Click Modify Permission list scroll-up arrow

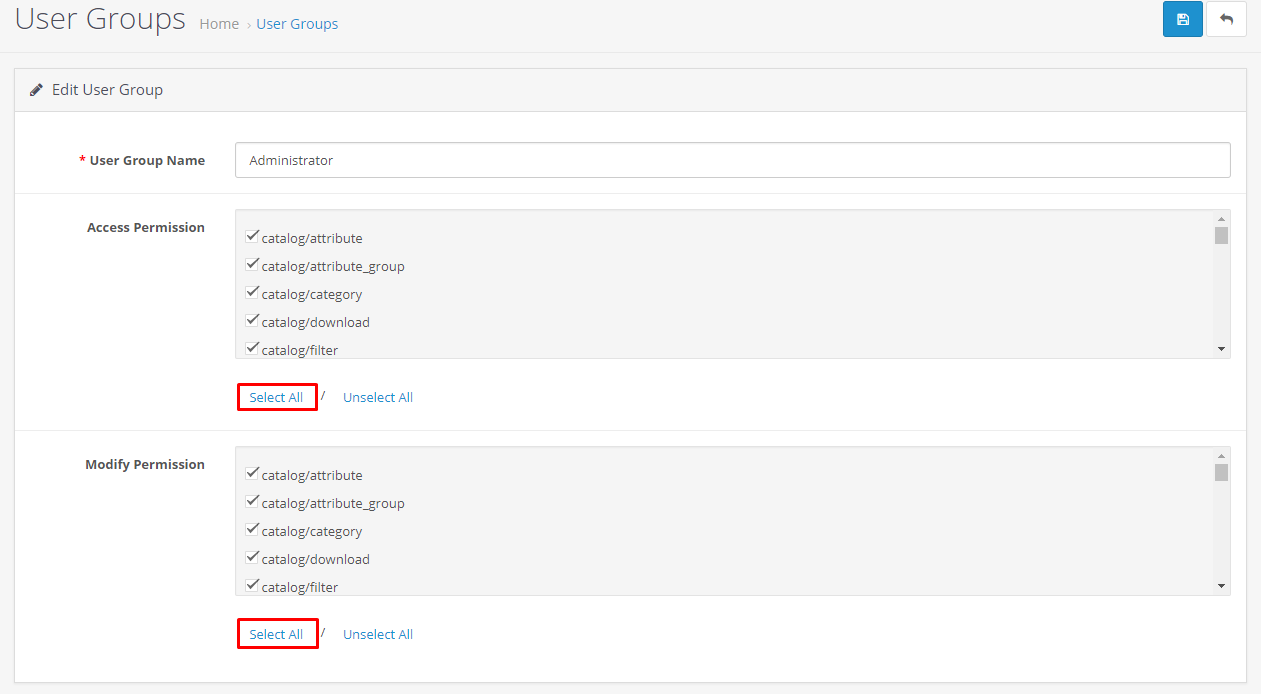[1221, 456]
